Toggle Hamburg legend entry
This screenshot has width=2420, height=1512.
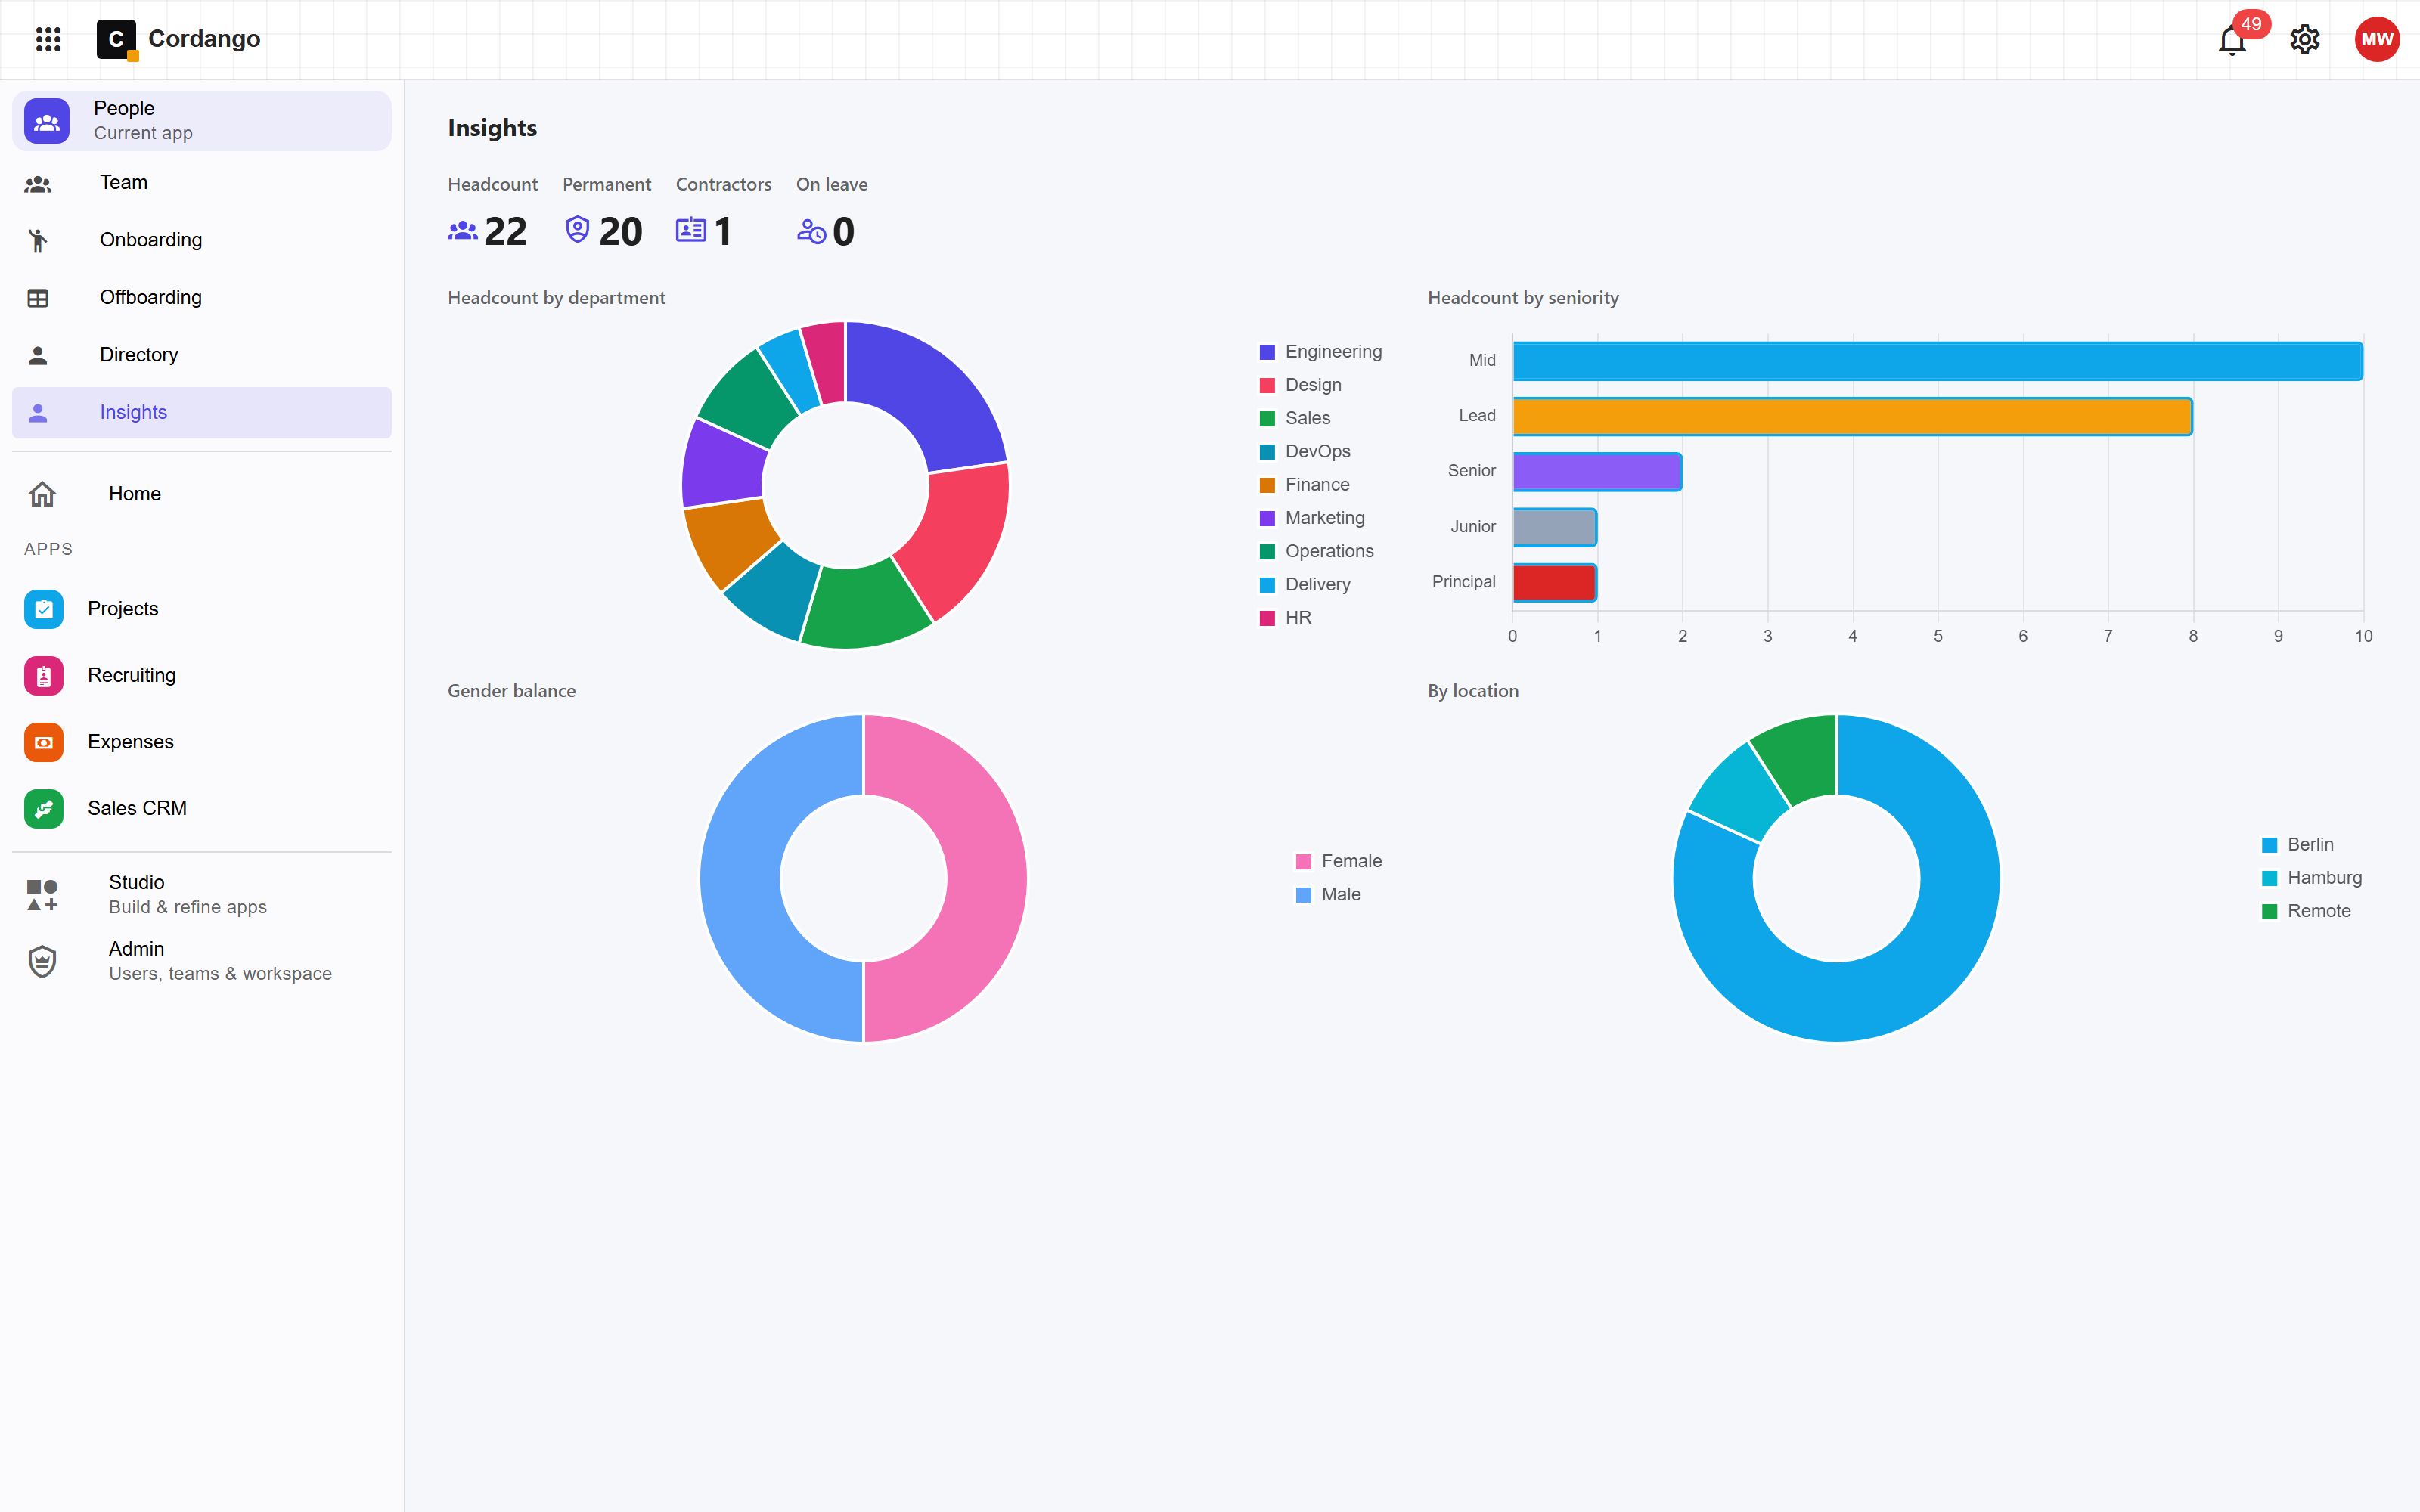(x=2312, y=878)
